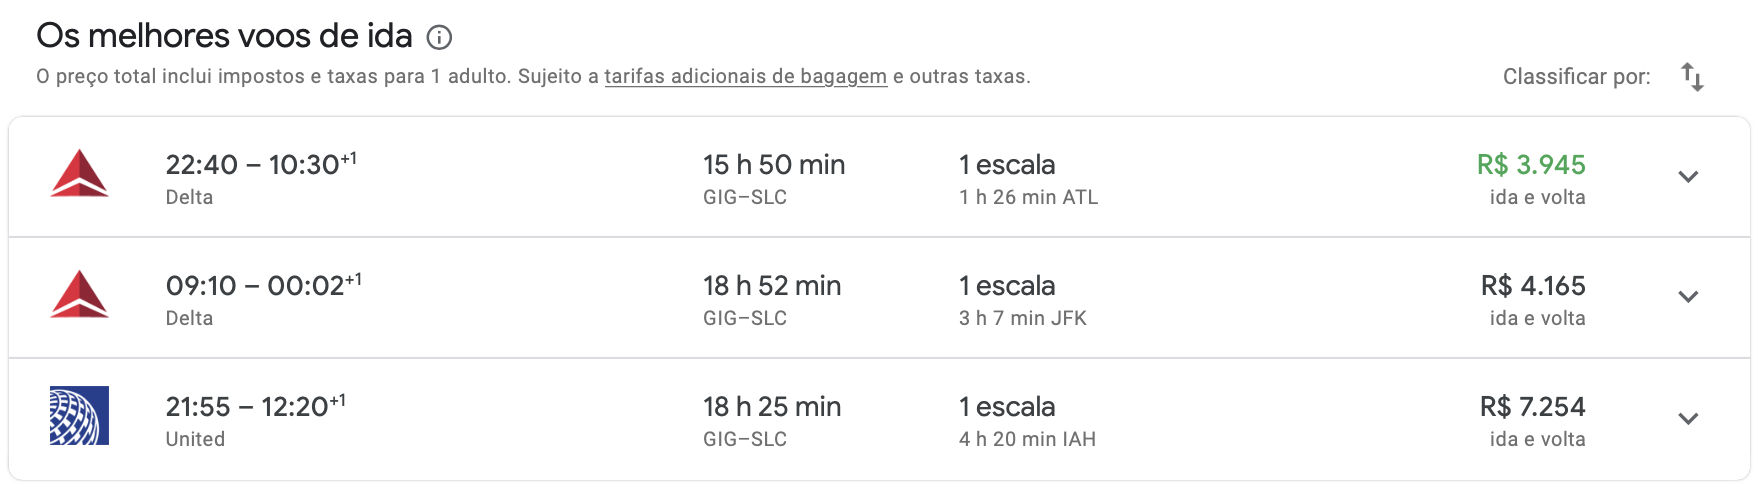
Task: Click the 15 h 50 min duration
Action: click(x=774, y=165)
